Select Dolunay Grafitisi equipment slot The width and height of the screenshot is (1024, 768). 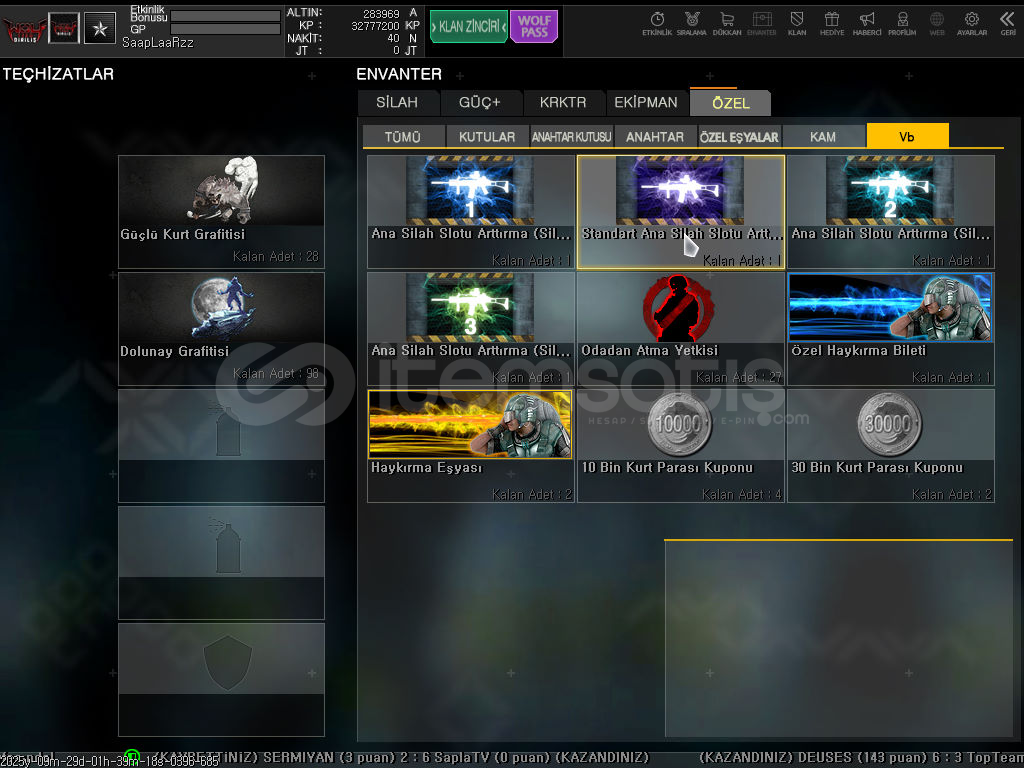pyautogui.click(x=221, y=328)
